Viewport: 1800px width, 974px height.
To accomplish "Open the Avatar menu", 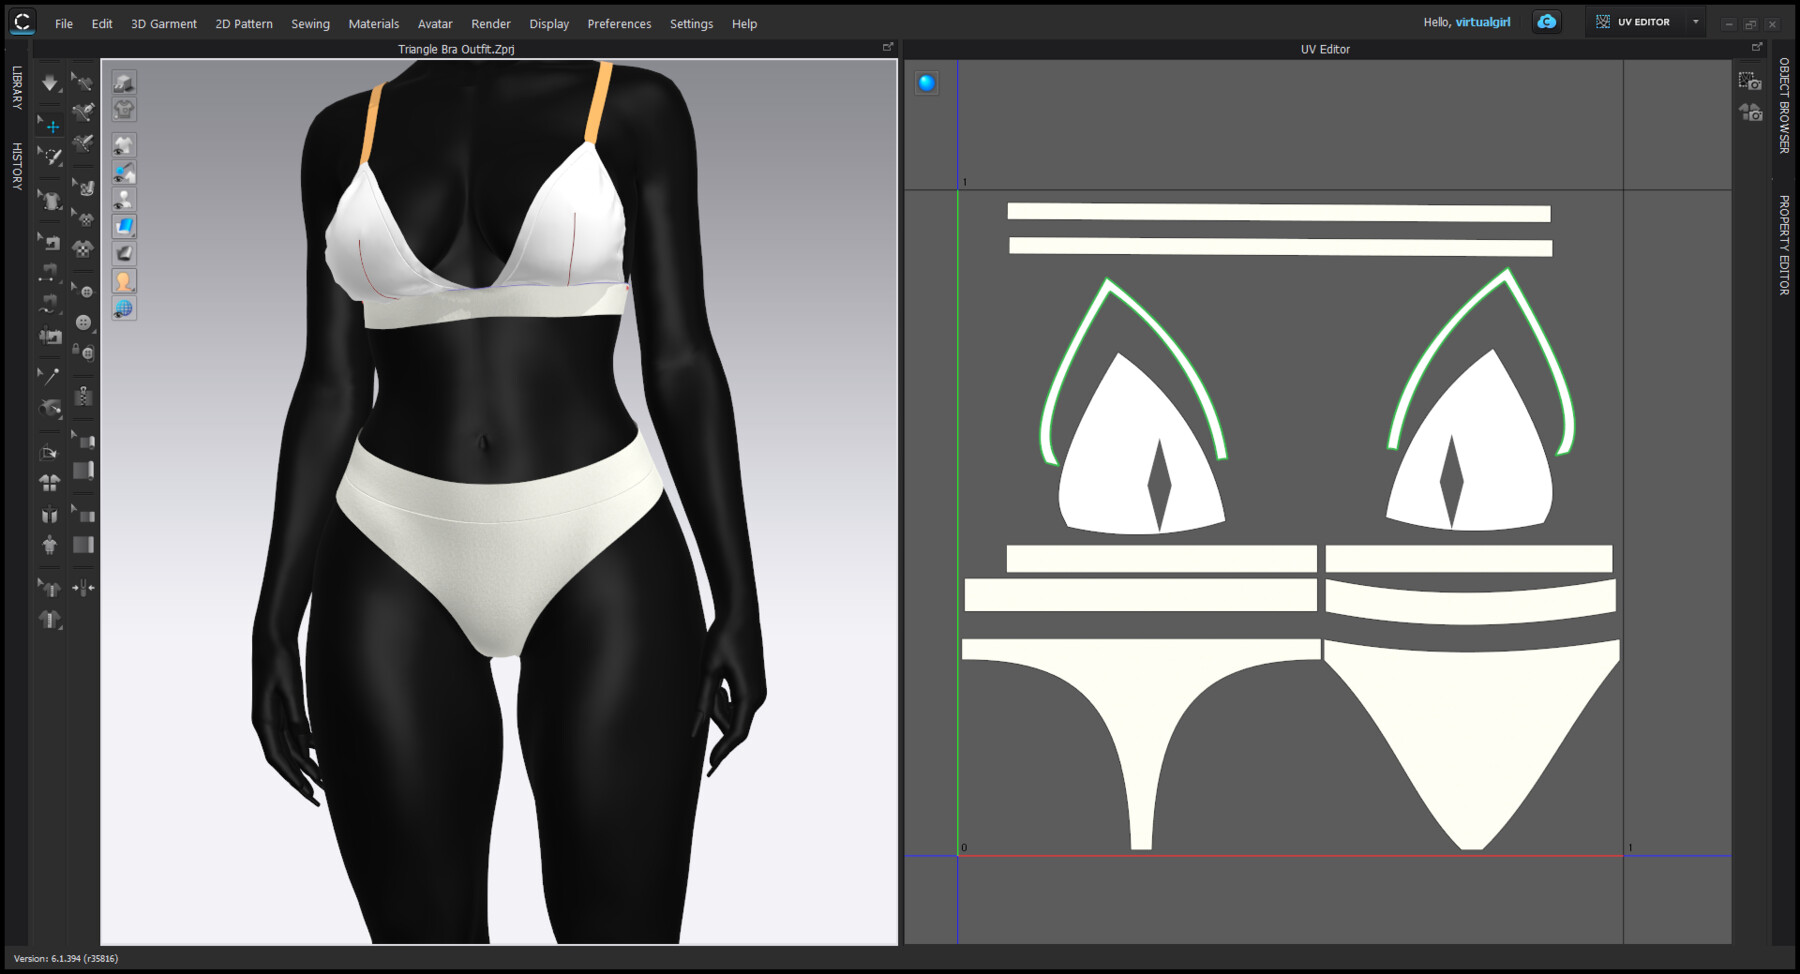I will [434, 23].
